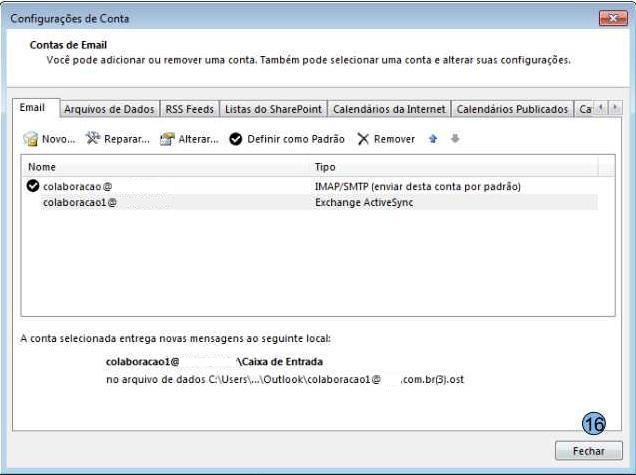The image size is (636, 475).
Task: Select the Listas do SharePoint tab
Action: (273, 109)
